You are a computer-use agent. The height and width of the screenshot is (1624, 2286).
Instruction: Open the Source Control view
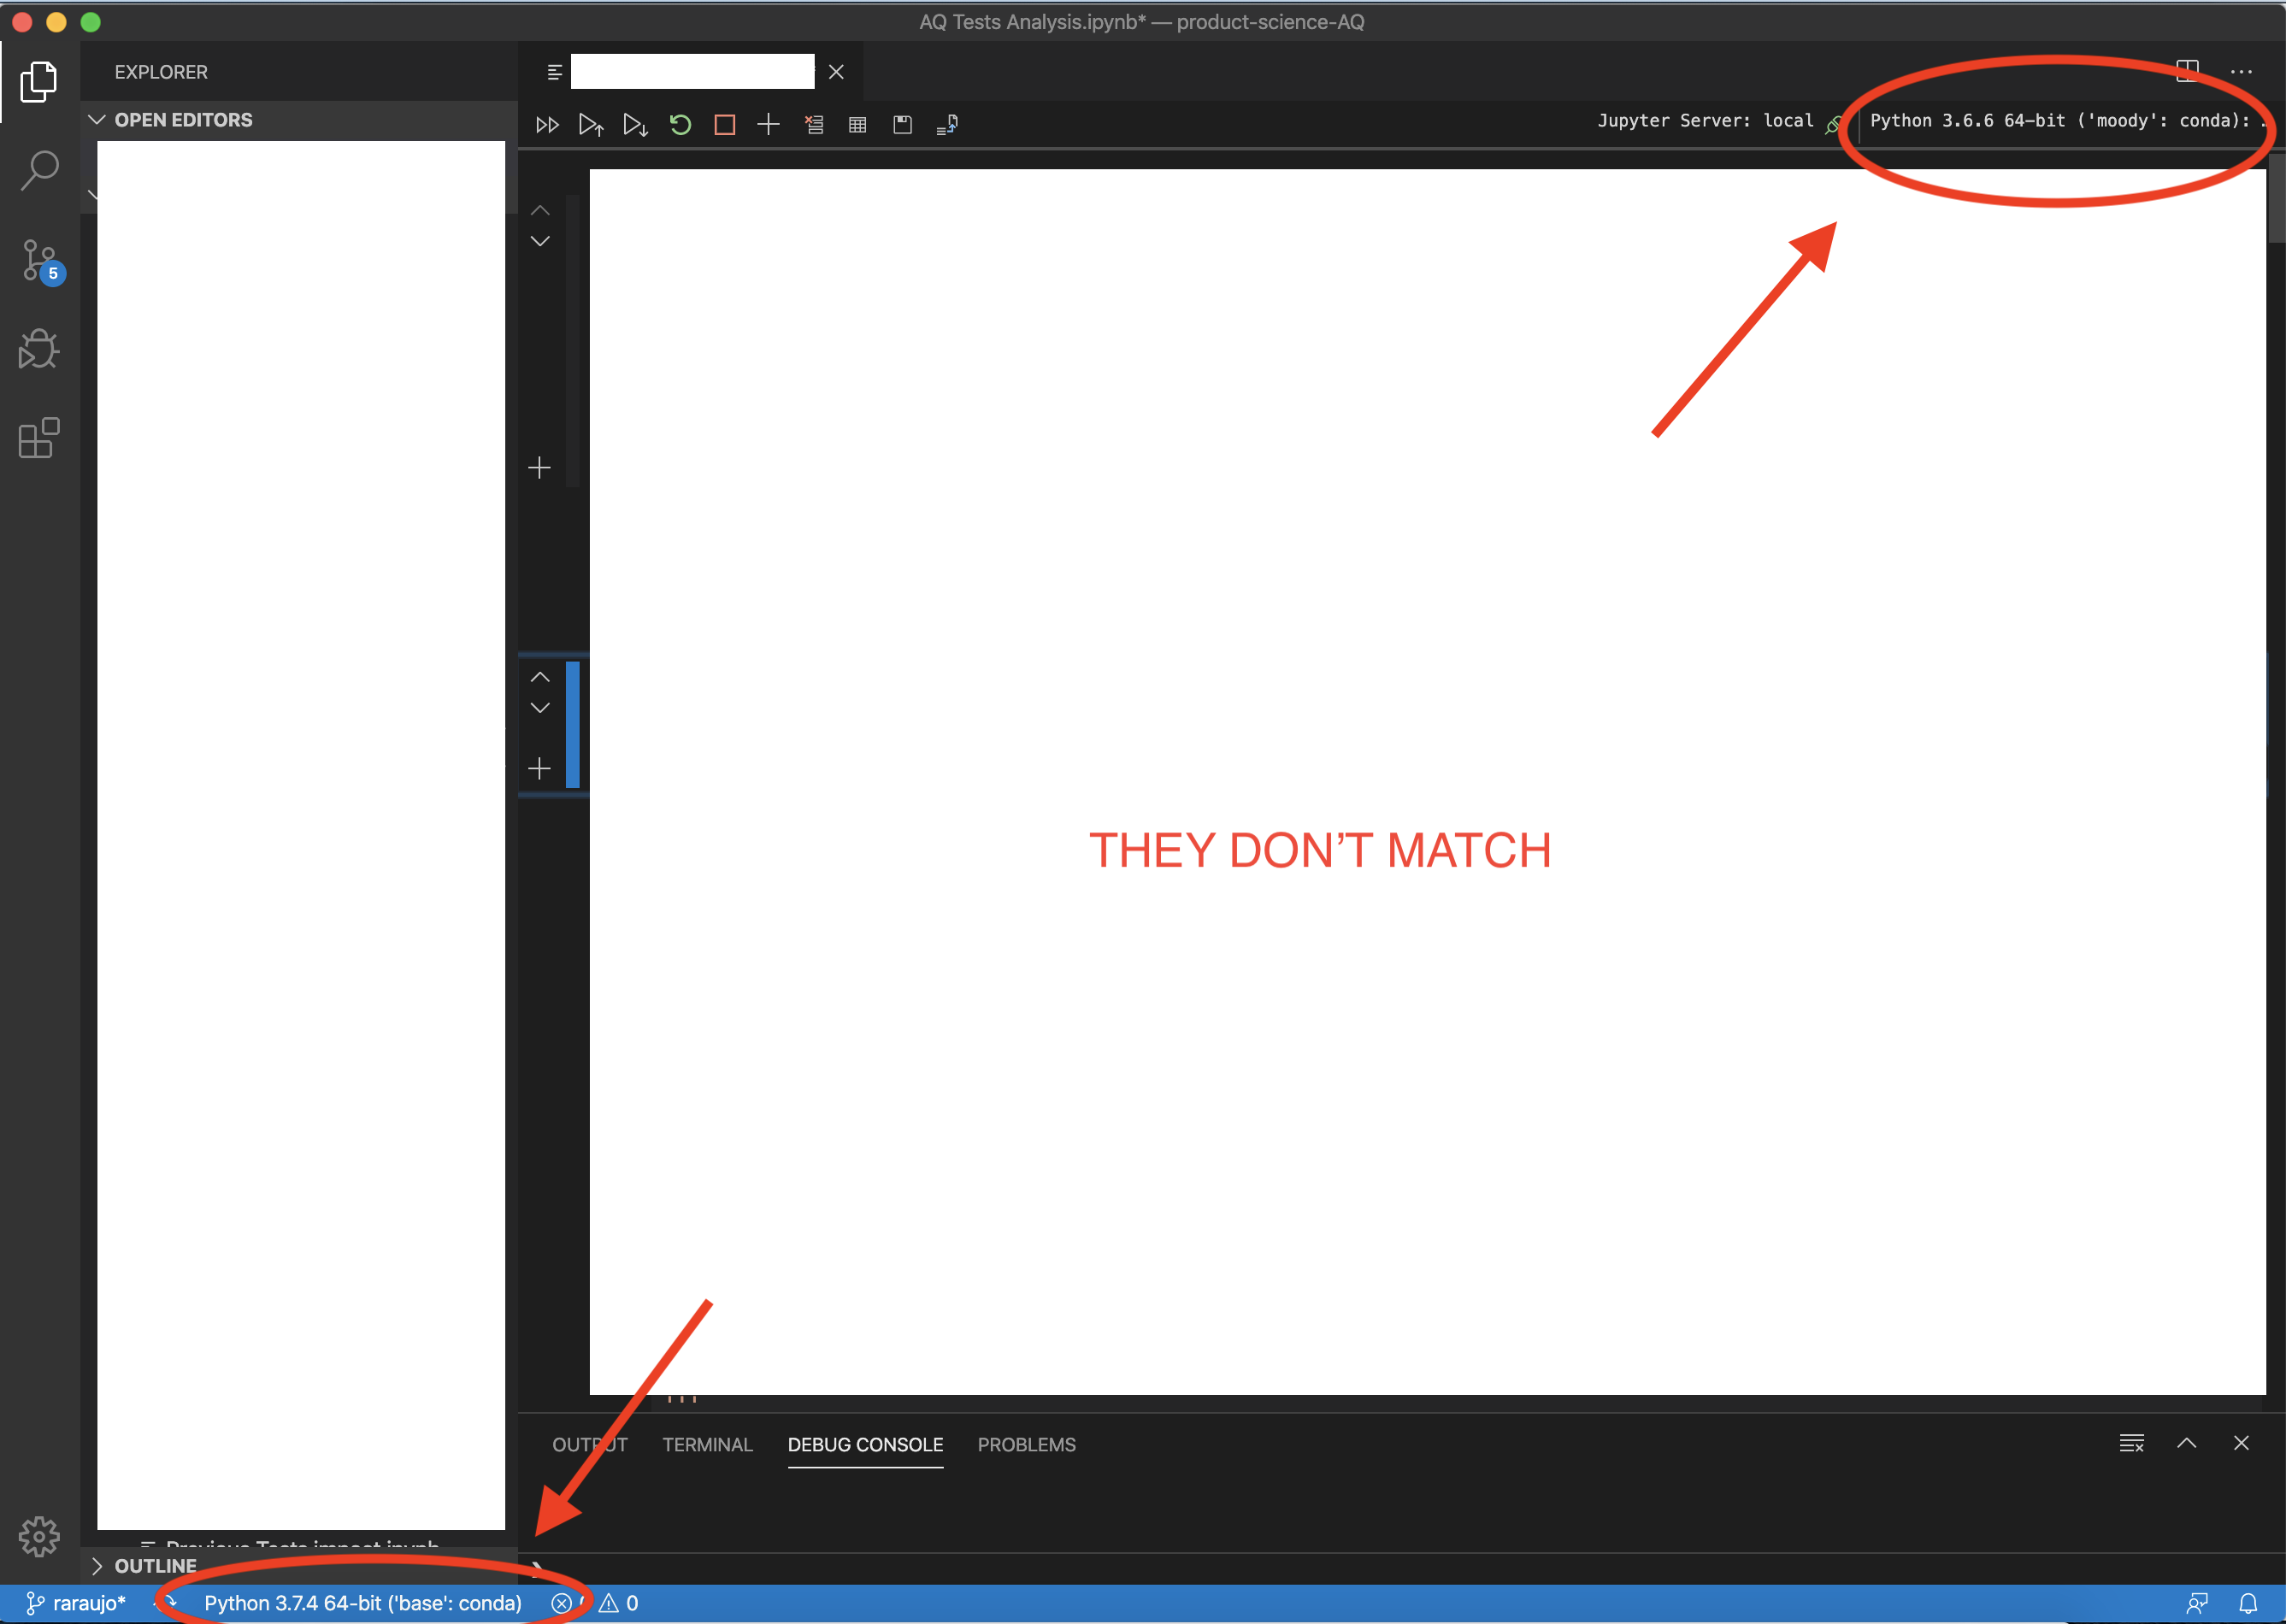39,262
